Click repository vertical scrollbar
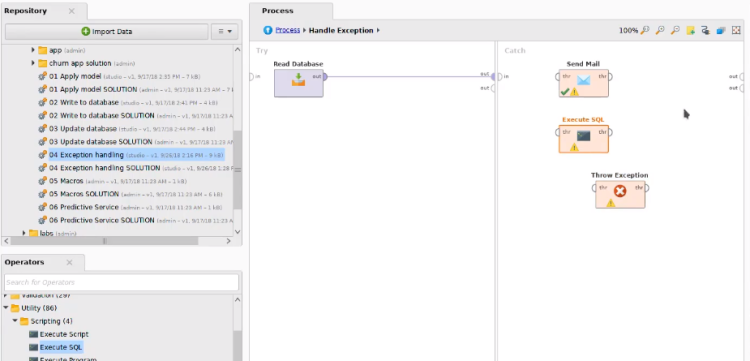Image resolution: width=750 pixels, height=361 pixels. click(237, 170)
